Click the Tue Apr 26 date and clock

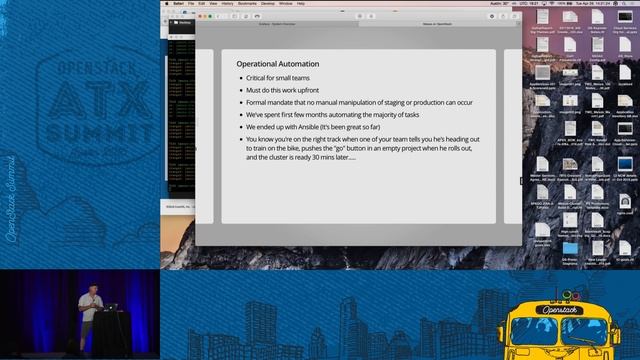tap(593, 3)
